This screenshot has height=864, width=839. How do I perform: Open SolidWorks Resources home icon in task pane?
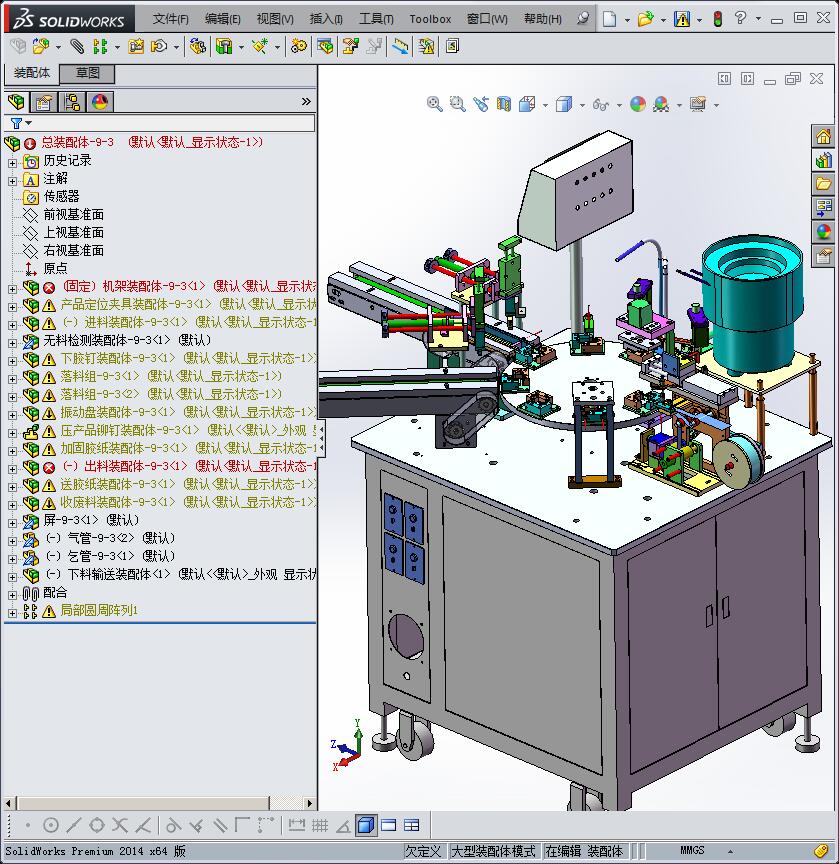pyautogui.click(x=823, y=137)
